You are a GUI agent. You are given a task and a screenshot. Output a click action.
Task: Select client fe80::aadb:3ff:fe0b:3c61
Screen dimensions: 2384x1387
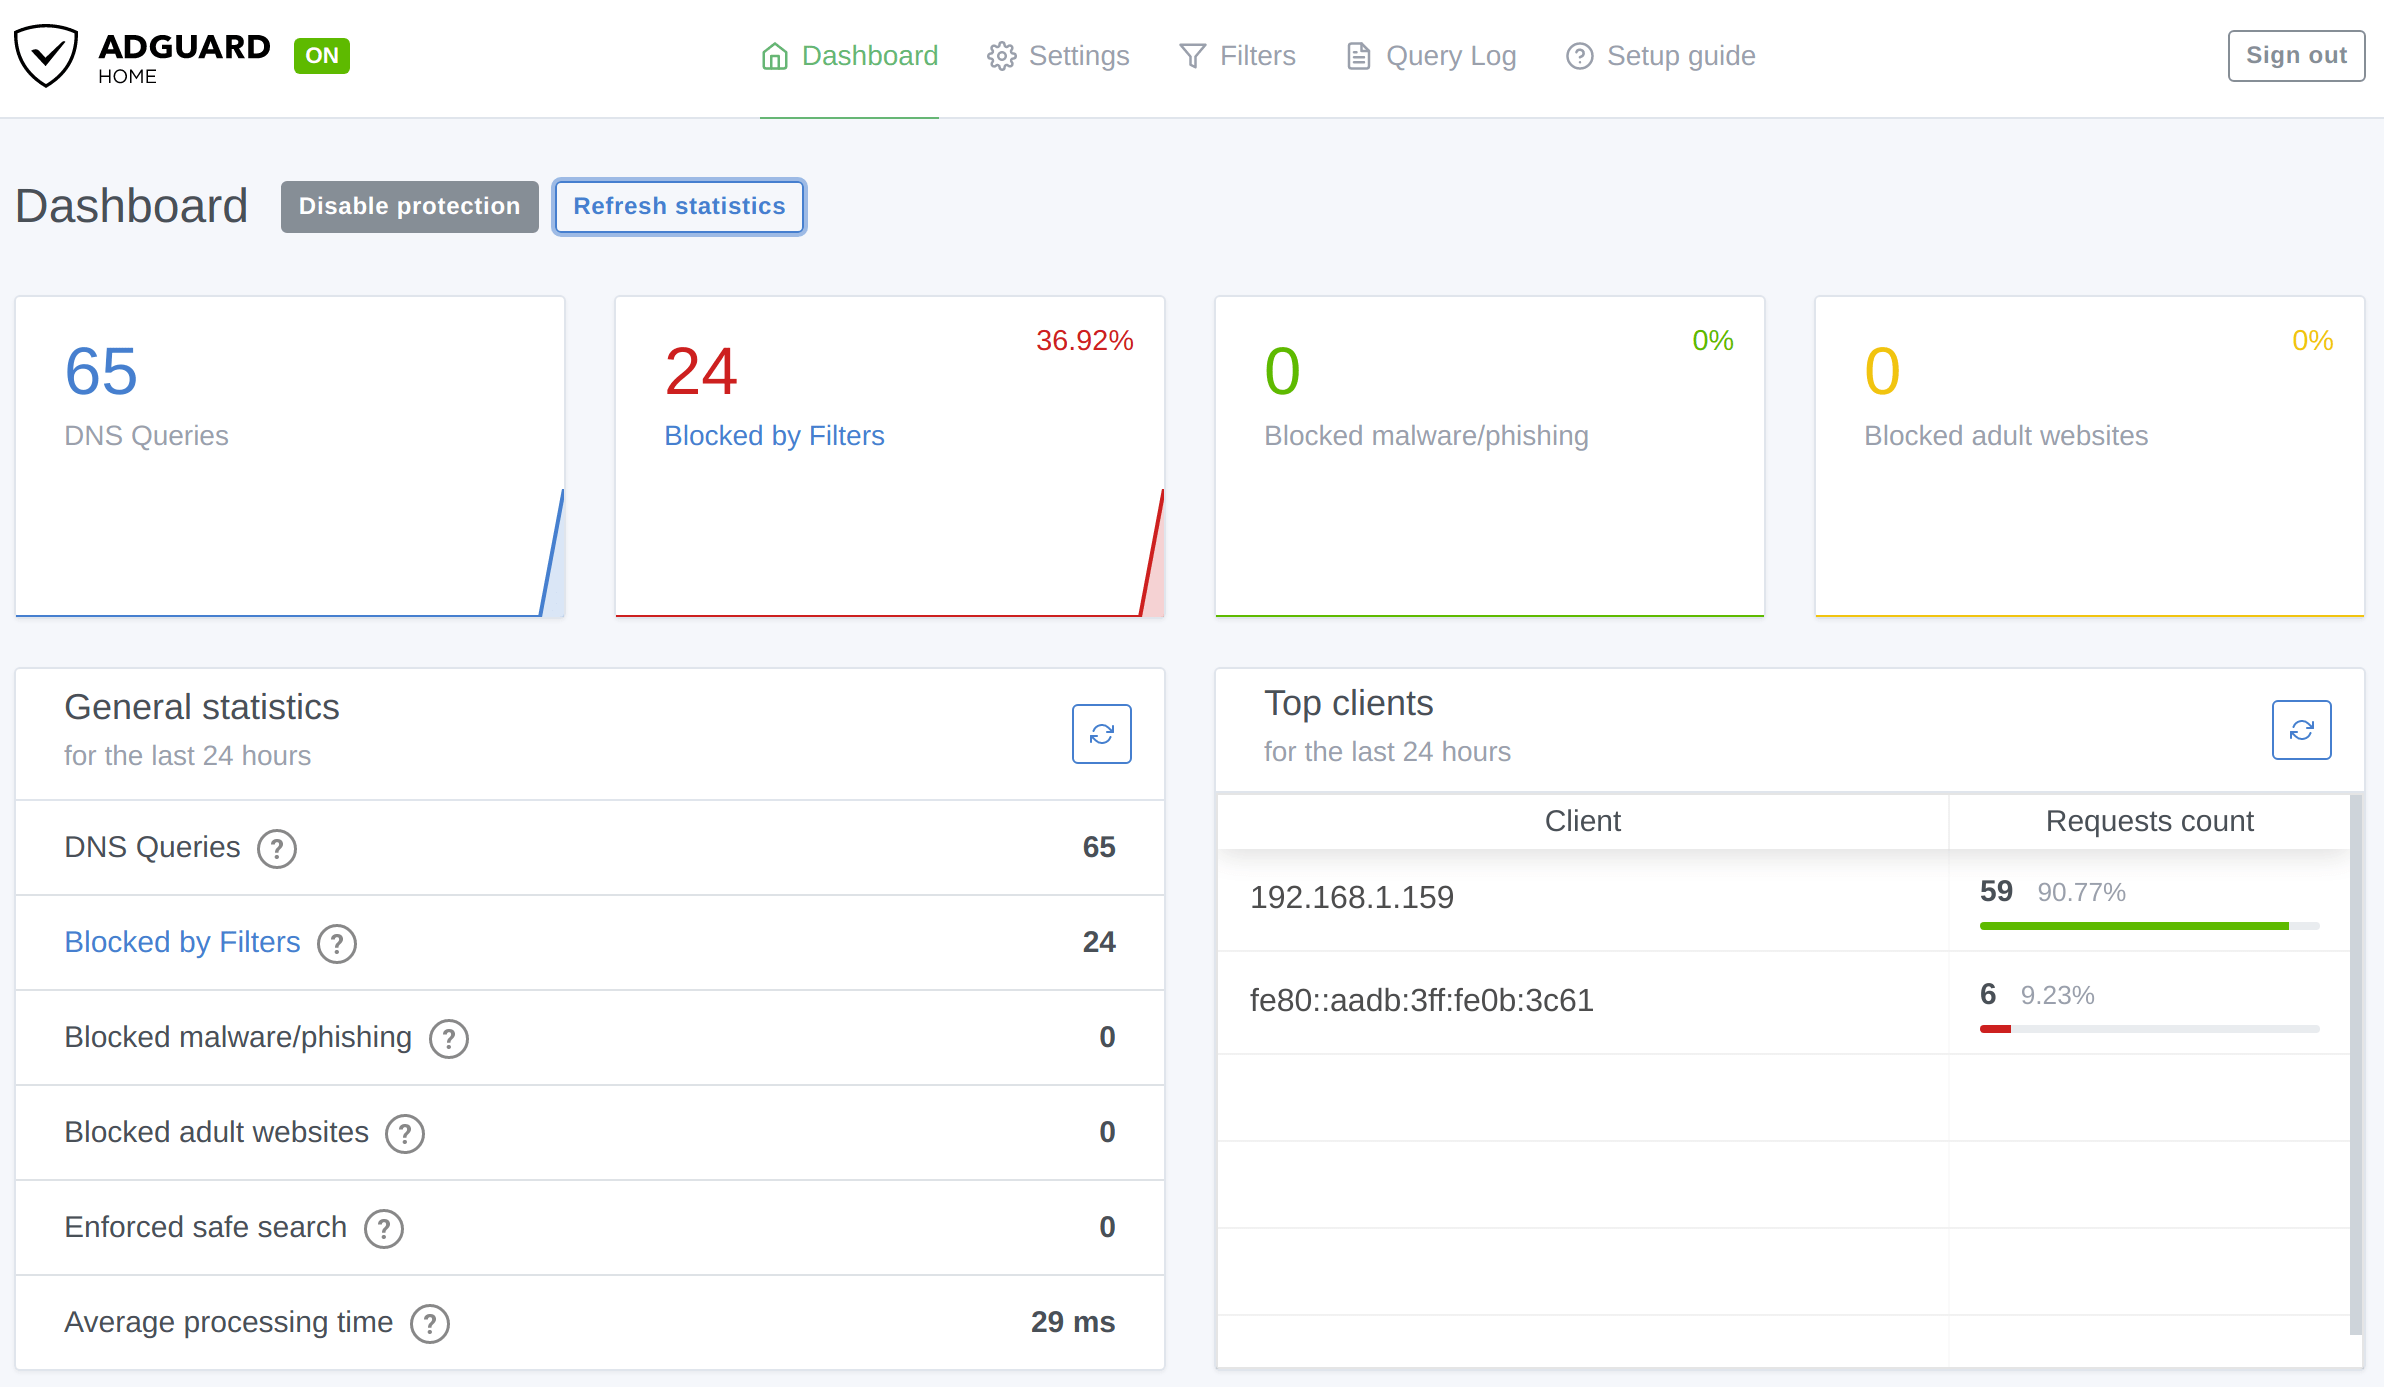[1421, 1000]
